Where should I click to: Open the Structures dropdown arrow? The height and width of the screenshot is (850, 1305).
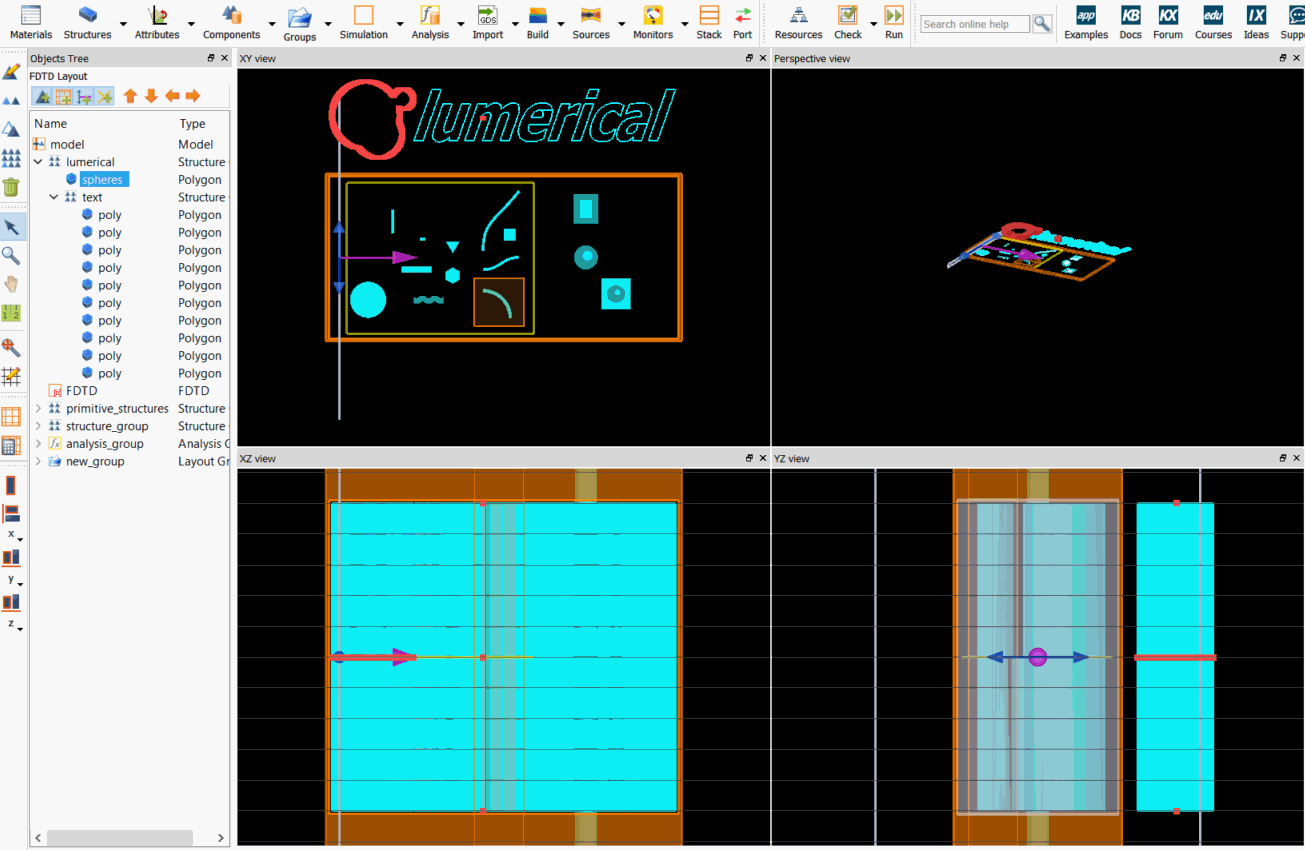pos(123,23)
